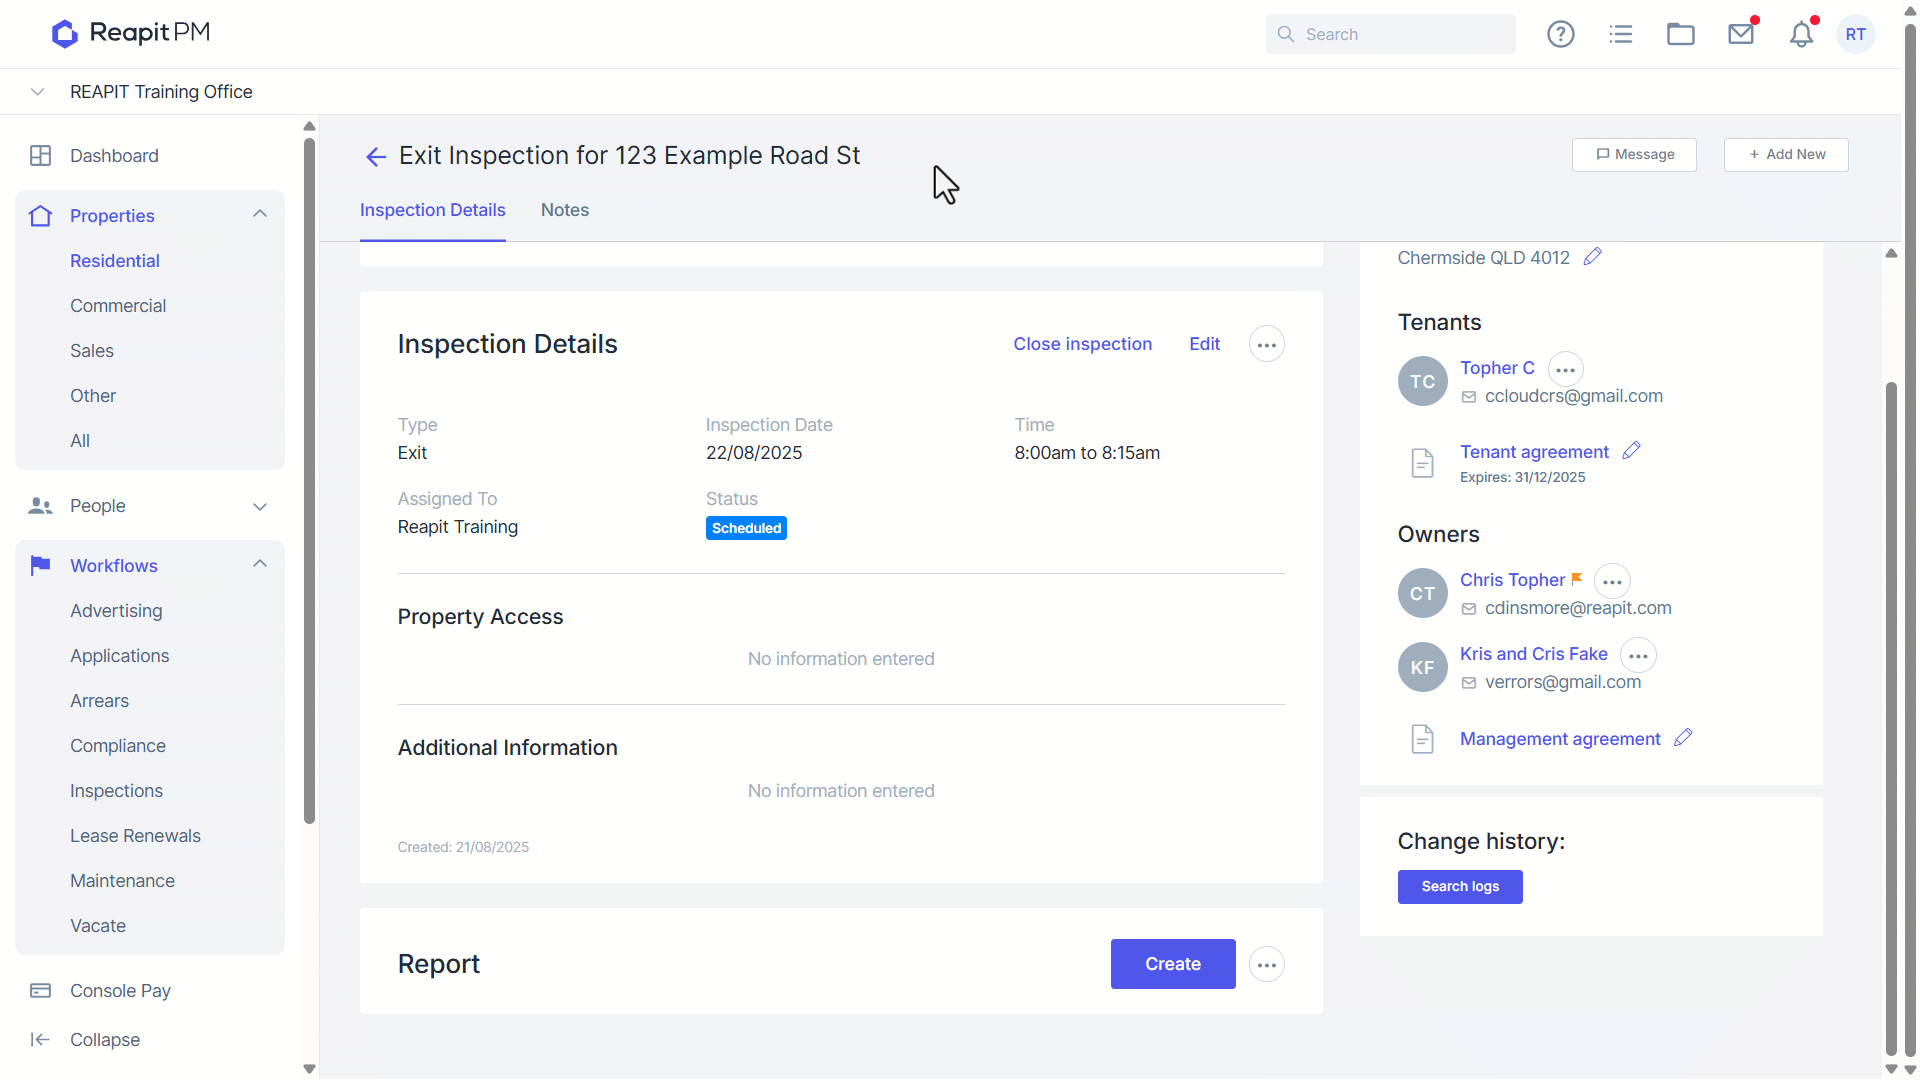Open more options for tenant Topher C
Screen dimensions: 1920x1080
coord(1566,369)
